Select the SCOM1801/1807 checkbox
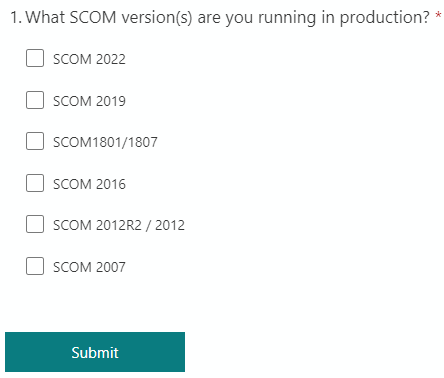 (35, 141)
